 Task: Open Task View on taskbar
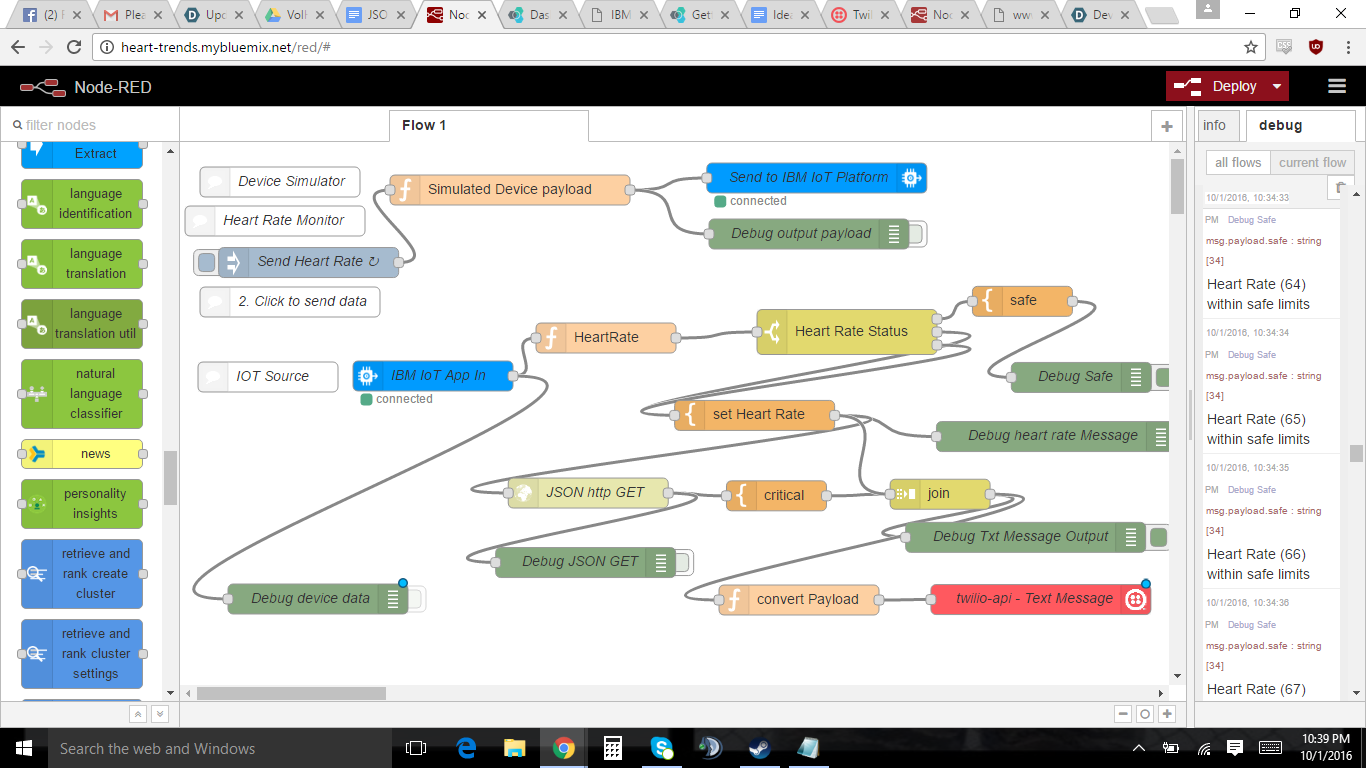416,748
